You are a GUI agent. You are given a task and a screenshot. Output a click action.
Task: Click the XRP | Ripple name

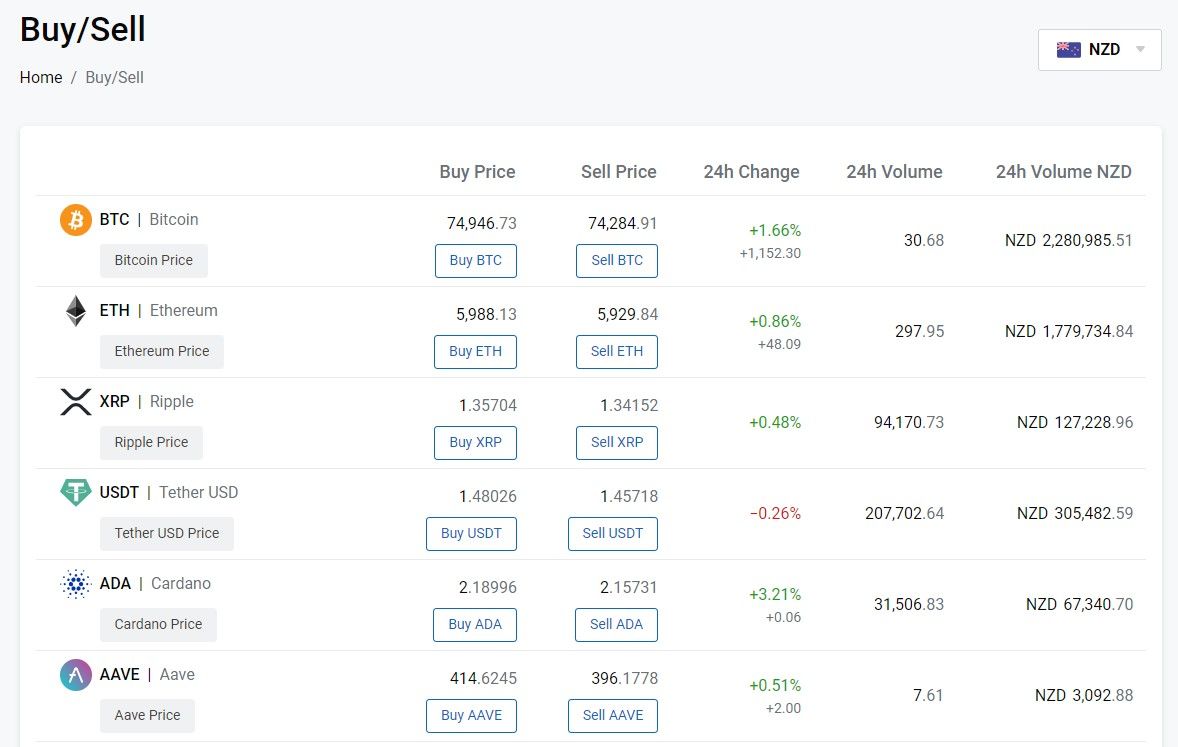pos(146,401)
